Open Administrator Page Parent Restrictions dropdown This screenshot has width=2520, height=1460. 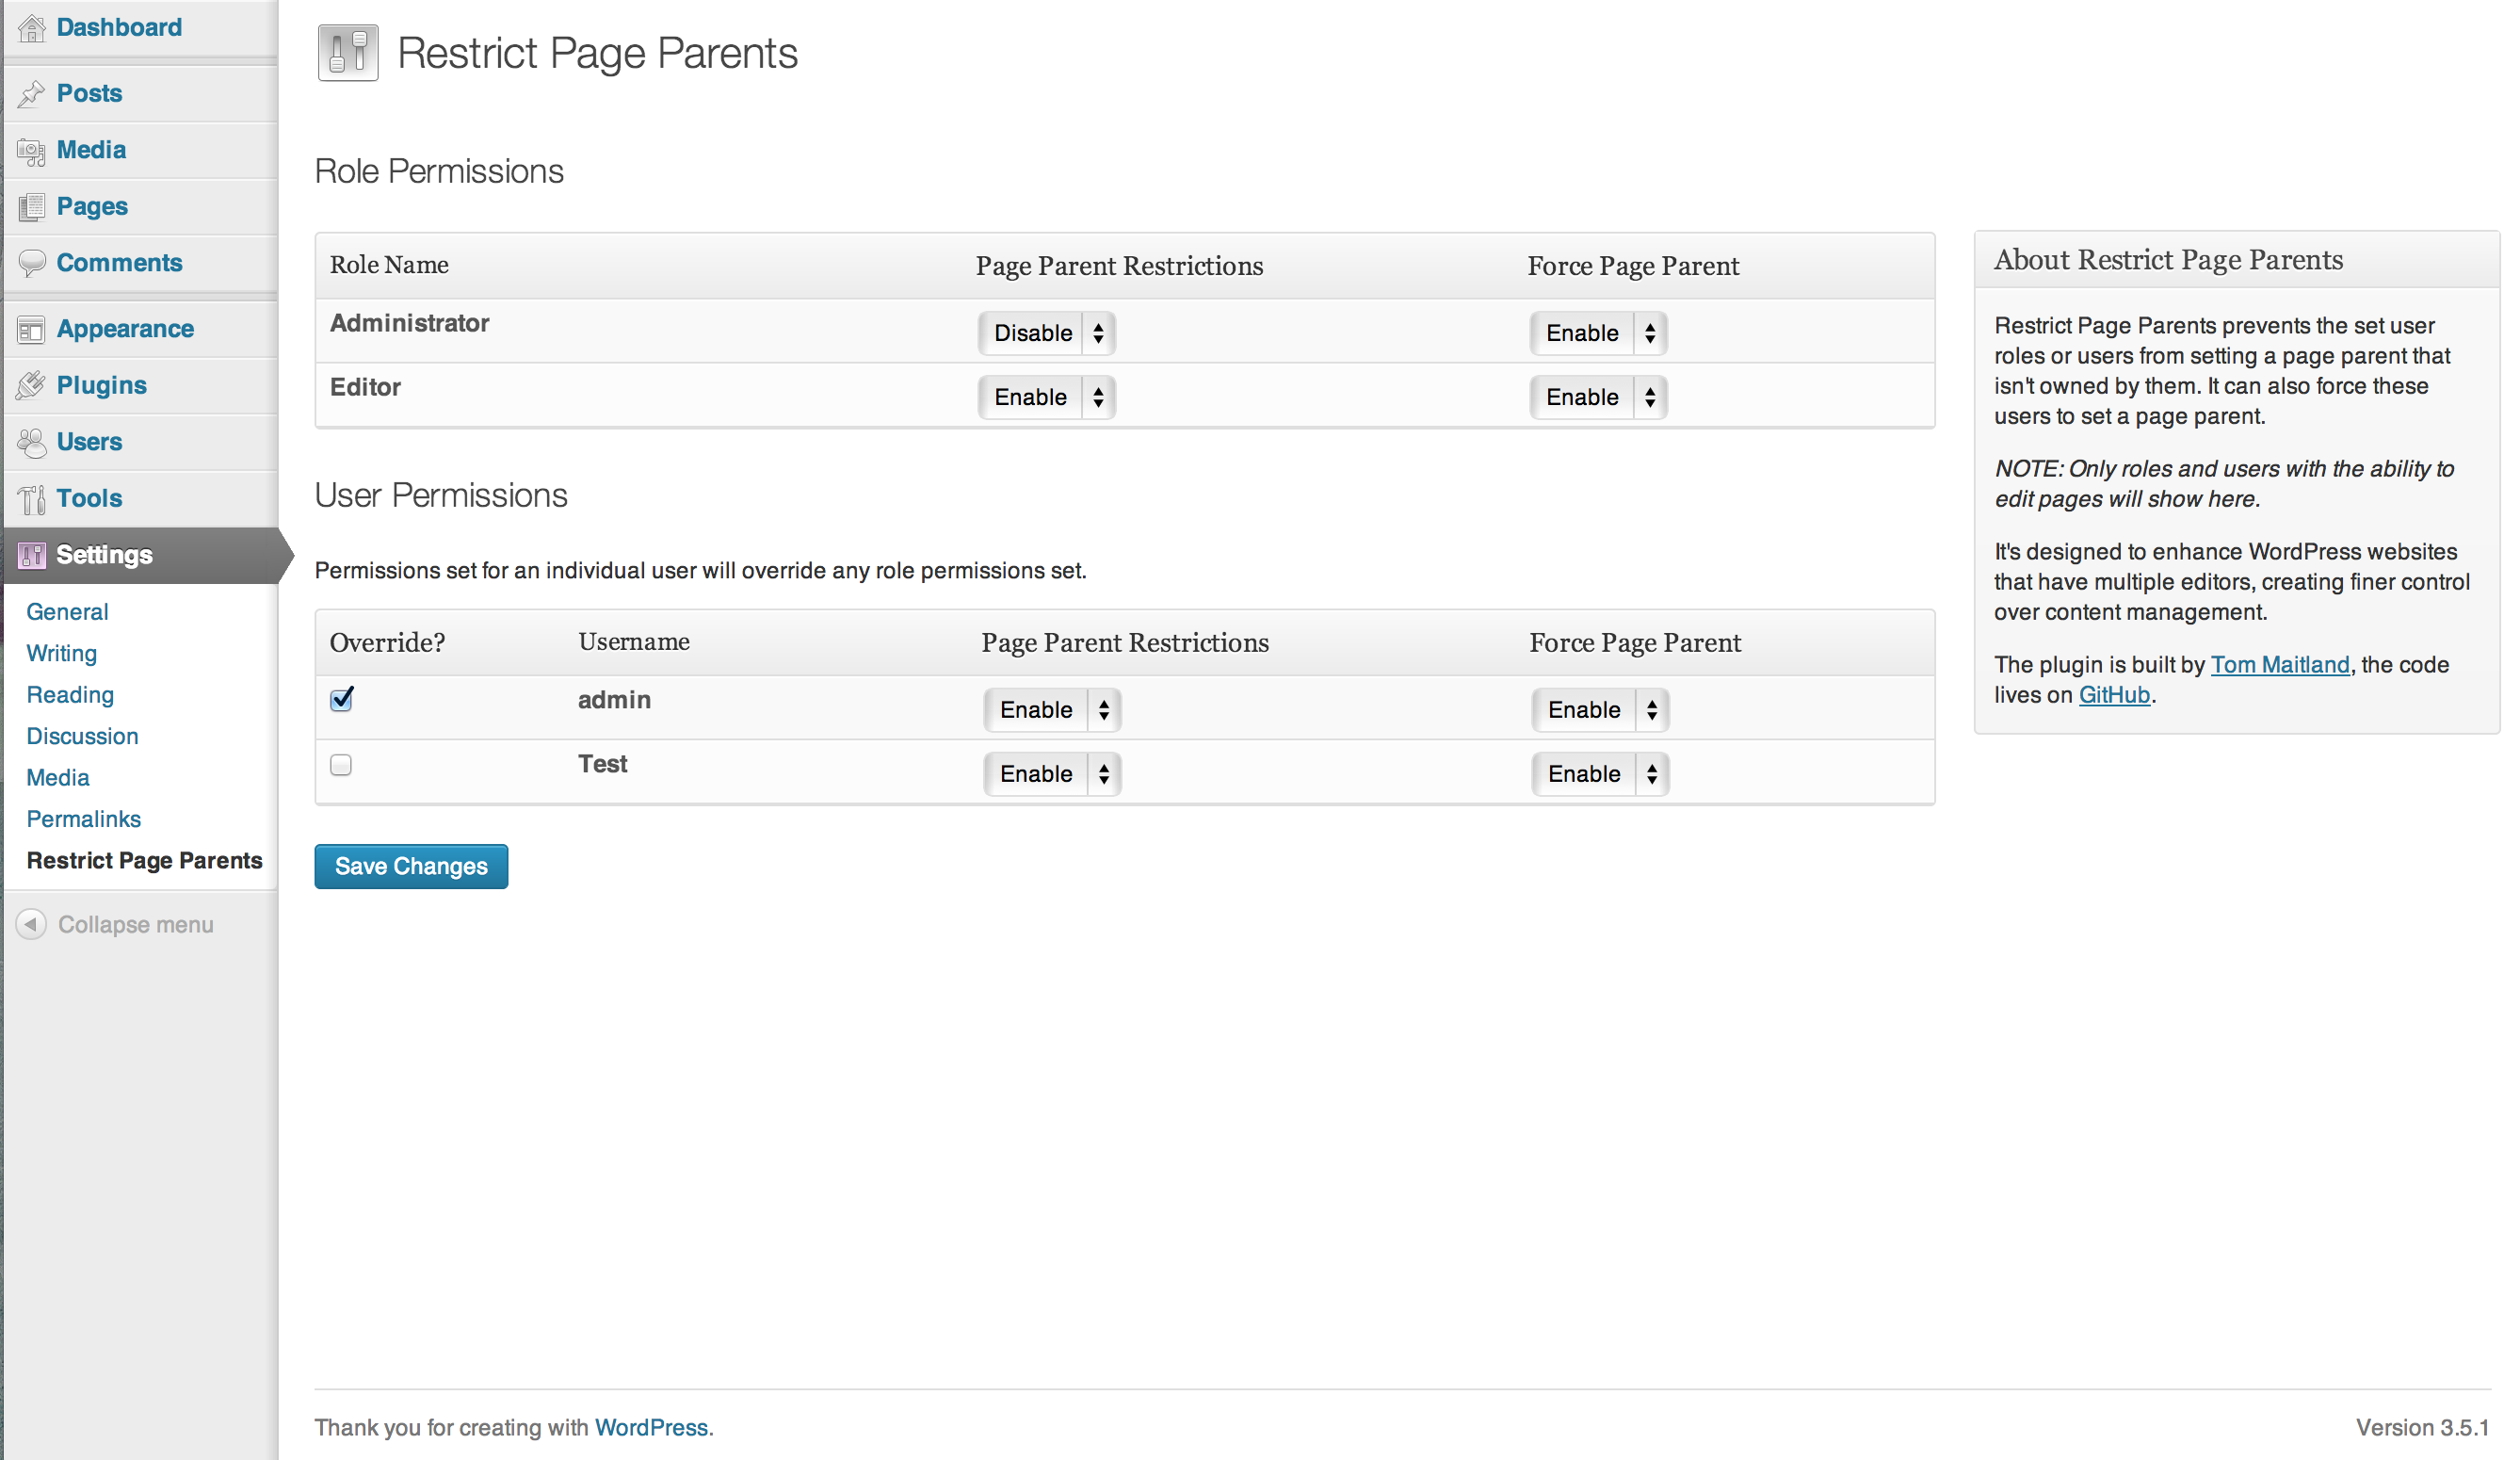coord(1047,333)
